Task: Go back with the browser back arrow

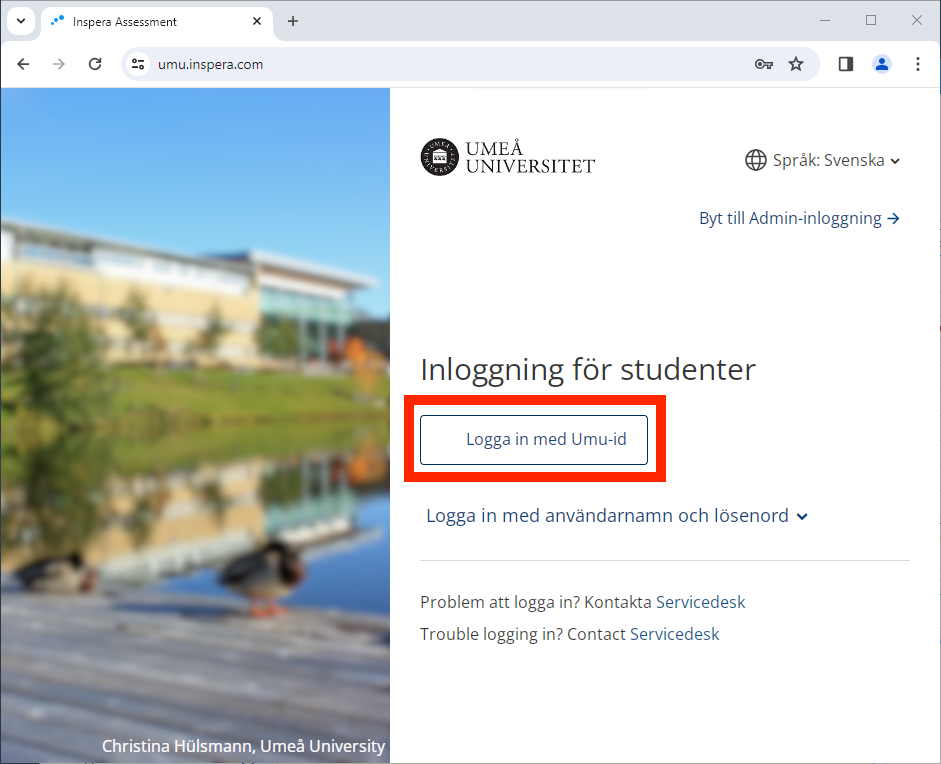Action: 23,64
